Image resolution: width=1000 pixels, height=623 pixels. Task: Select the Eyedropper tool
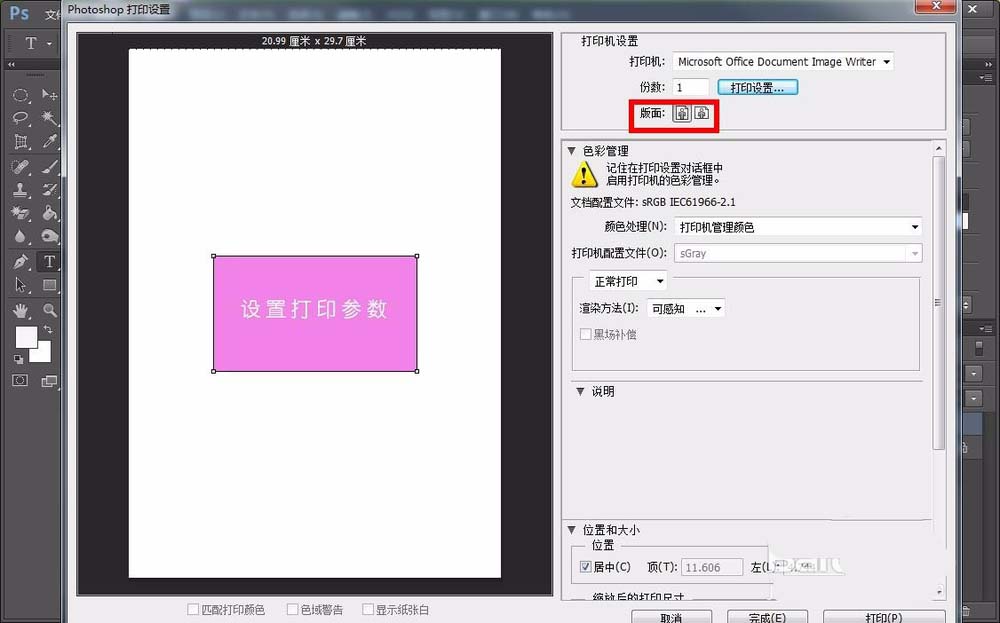pyautogui.click(x=49, y=142)
